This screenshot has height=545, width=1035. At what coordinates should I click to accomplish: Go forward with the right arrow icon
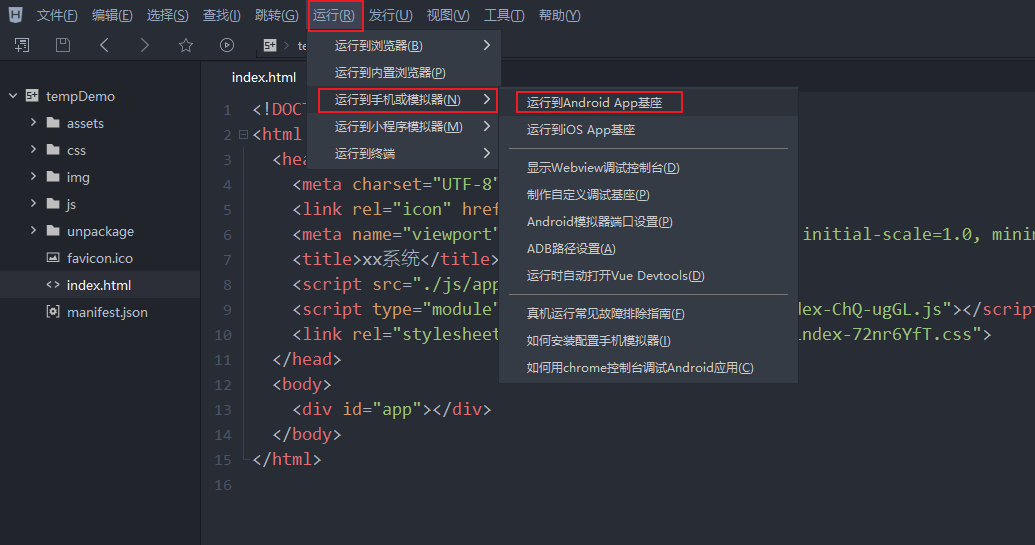[145, 45]
